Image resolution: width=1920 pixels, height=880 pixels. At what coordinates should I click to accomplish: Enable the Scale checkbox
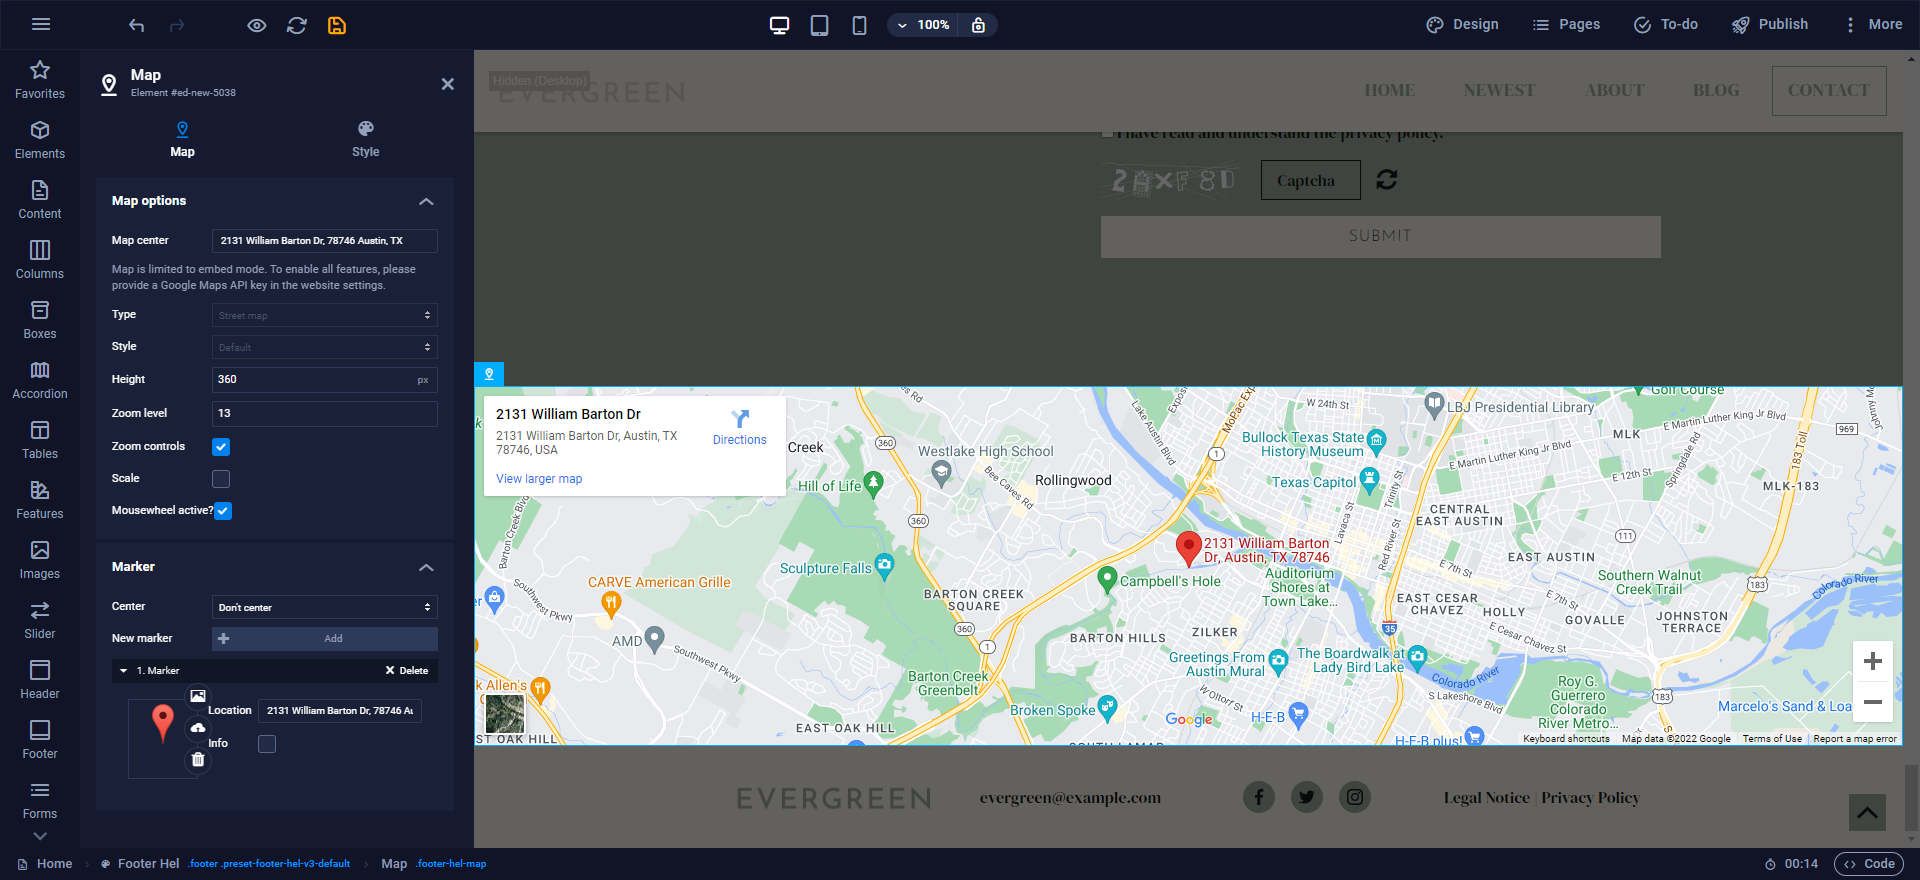click(x=221, y=479)
